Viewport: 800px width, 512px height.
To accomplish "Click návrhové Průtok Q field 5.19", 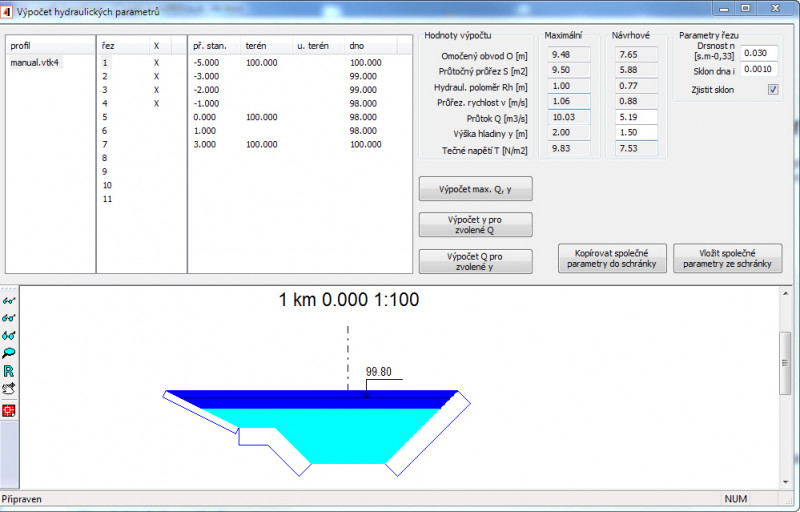I will click(x=636, y=117).
